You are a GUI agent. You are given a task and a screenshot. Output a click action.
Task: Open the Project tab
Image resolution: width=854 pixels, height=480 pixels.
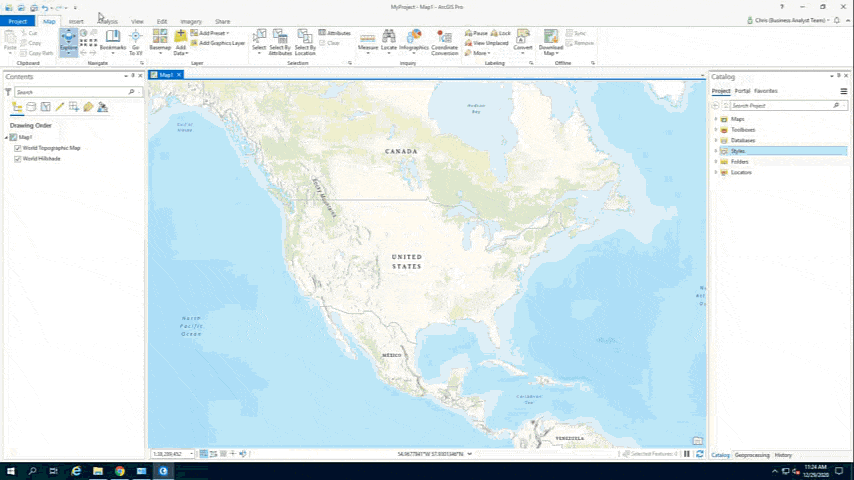coord(17,21)
